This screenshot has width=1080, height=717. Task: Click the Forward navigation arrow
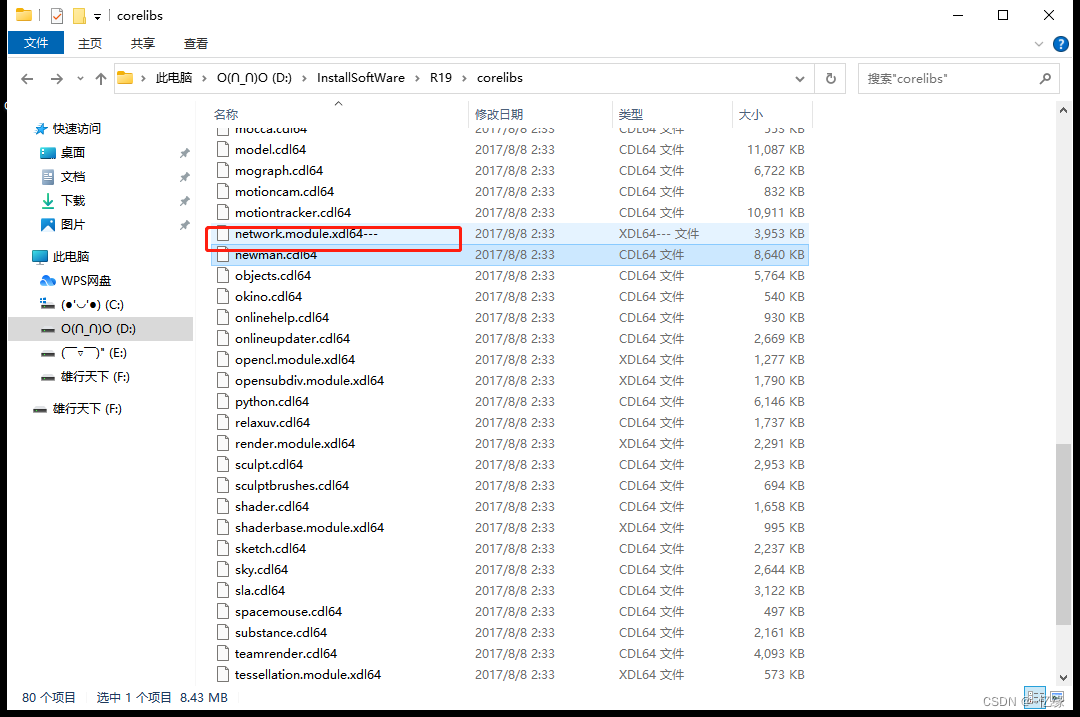[x=56, y=79]
